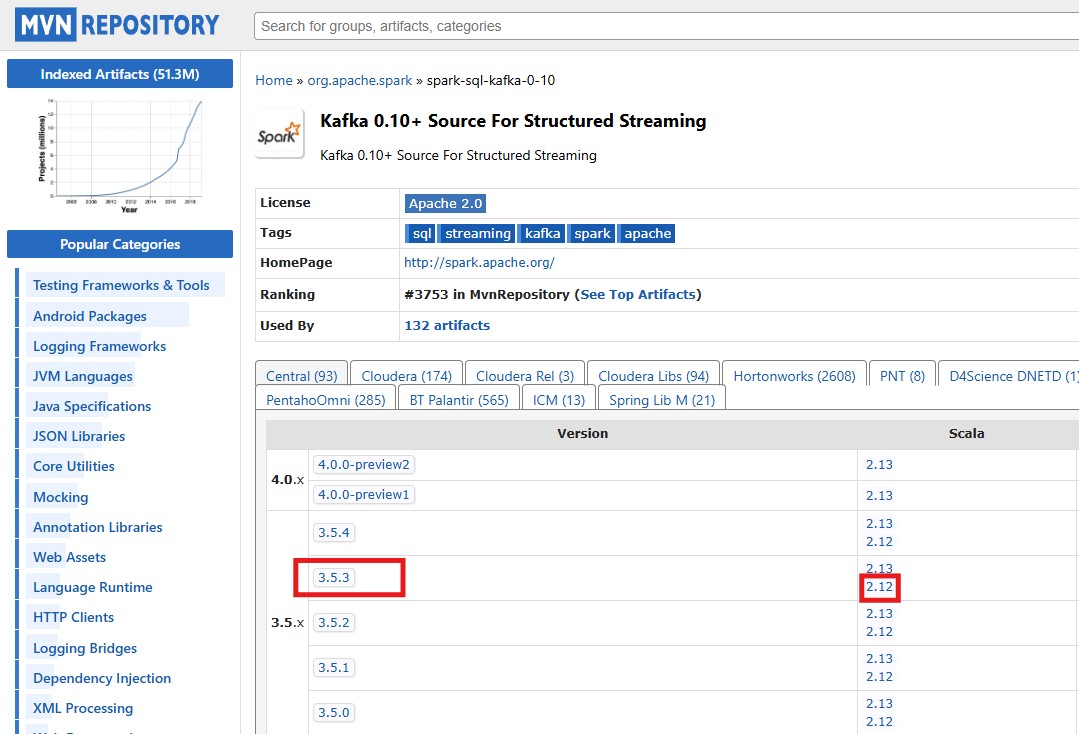This screenshot has width=1079, height=734.
Task: Select the BT Palantir (565) tab
Action: click(x=459, y=400)
